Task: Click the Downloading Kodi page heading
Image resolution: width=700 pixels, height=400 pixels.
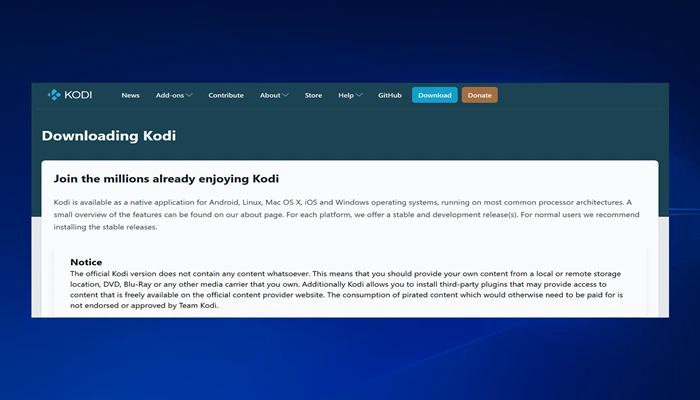Action: click(109, 136)
